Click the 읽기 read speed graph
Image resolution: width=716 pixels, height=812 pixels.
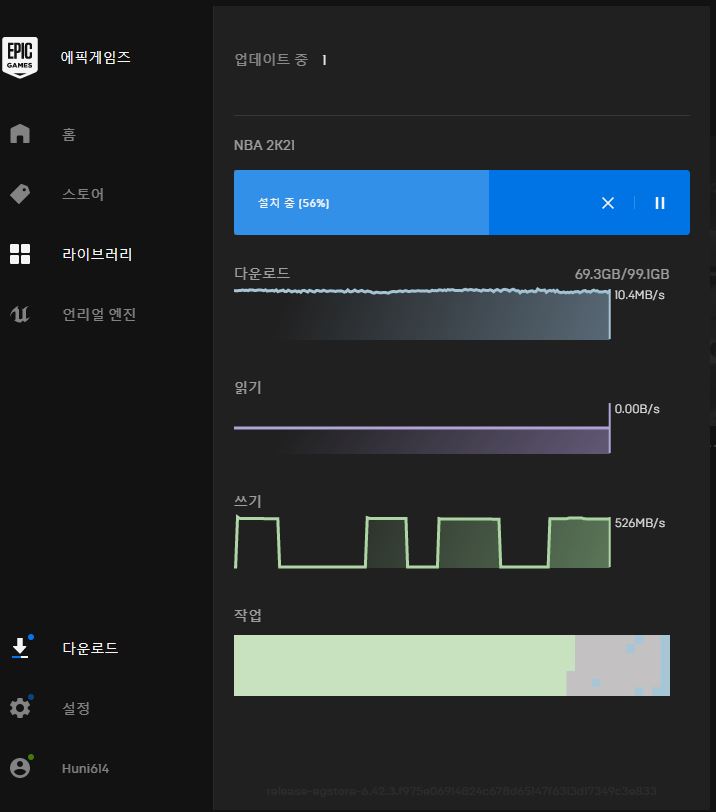point(422,428)
